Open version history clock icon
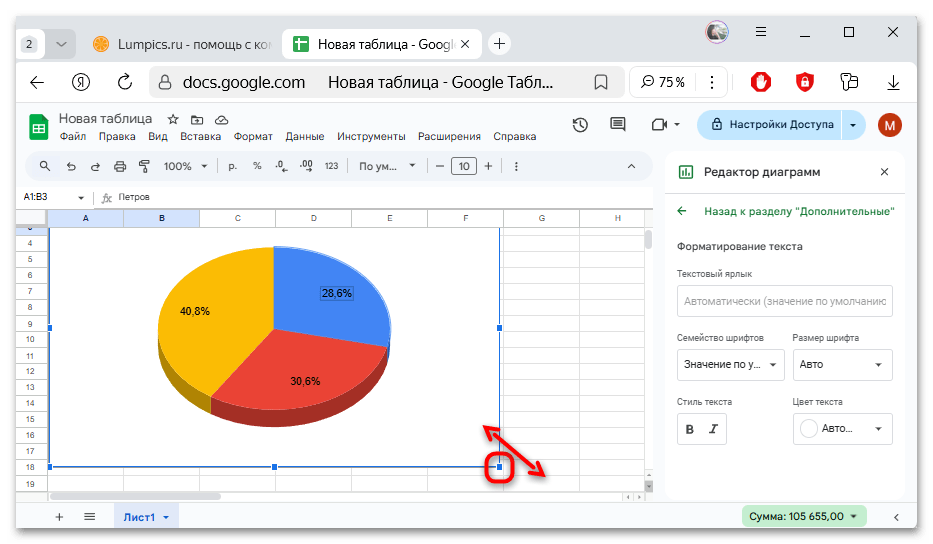The image size is (933, 544). click(580, 125)
